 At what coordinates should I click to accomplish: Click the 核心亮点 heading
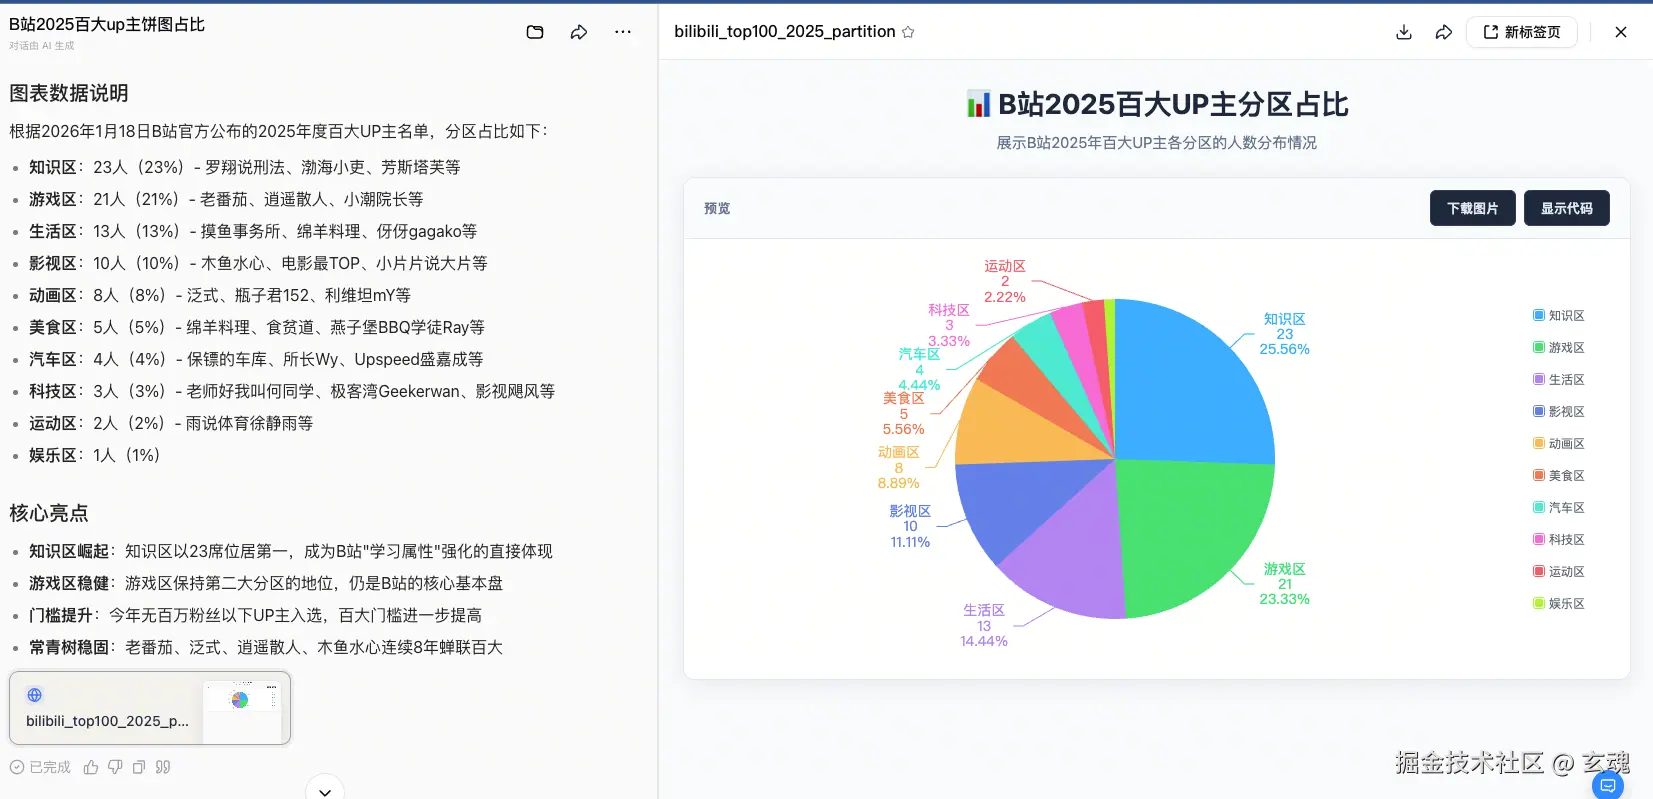tap(49, 513)
